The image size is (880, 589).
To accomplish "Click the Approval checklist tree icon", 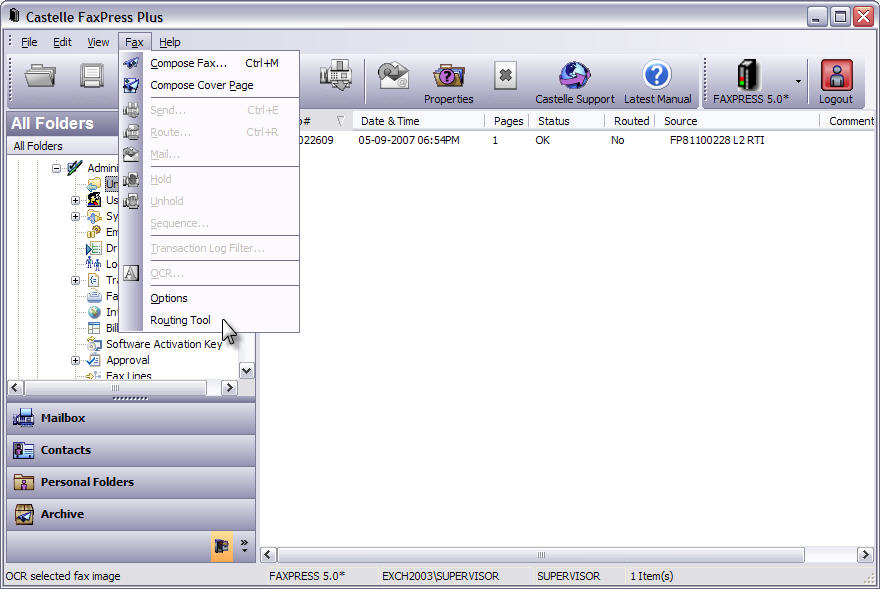I will pyautogui.click(x=94, y=360).
